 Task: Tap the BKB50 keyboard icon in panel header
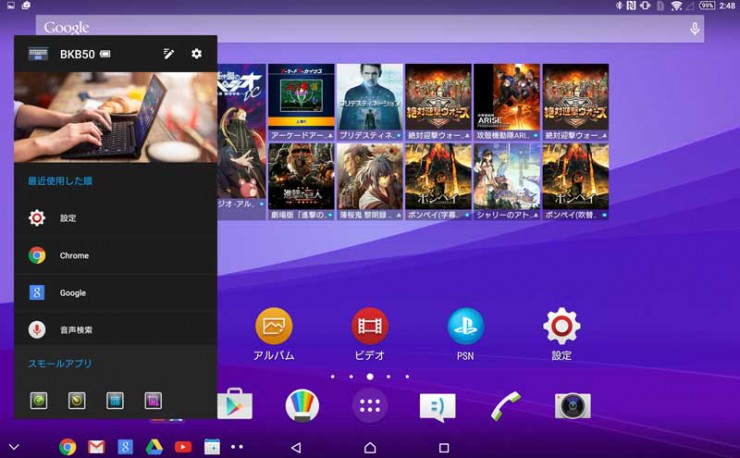point(38,54)
